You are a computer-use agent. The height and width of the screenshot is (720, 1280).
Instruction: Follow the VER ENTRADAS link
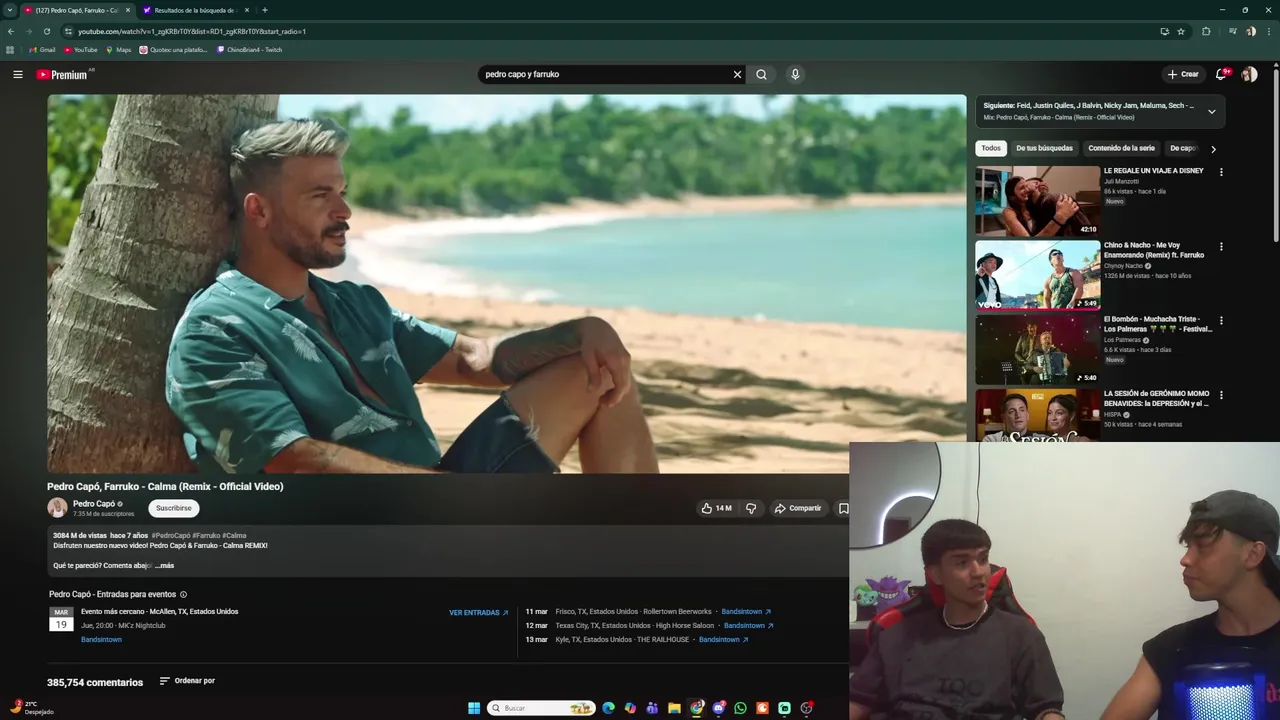[x=479, y=613]
